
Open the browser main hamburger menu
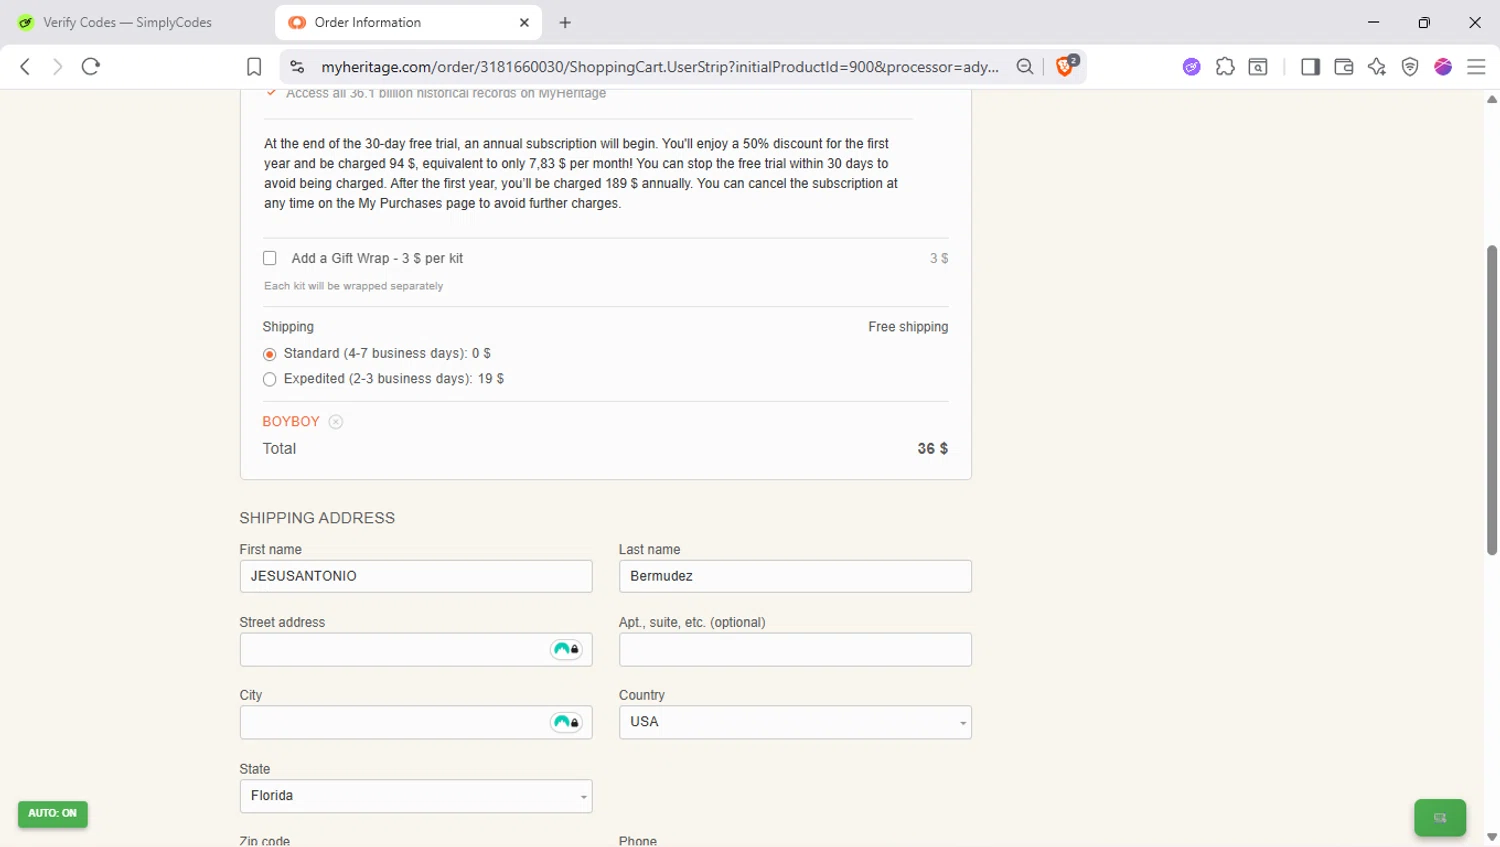click(x=1476, y=67)
